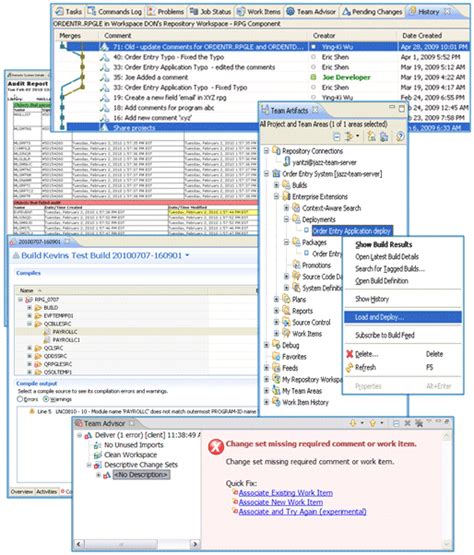Click the Share projects history entry
The width and height of the screenshot is (474, 555).
pyautogui.click(x=134, y=128)
